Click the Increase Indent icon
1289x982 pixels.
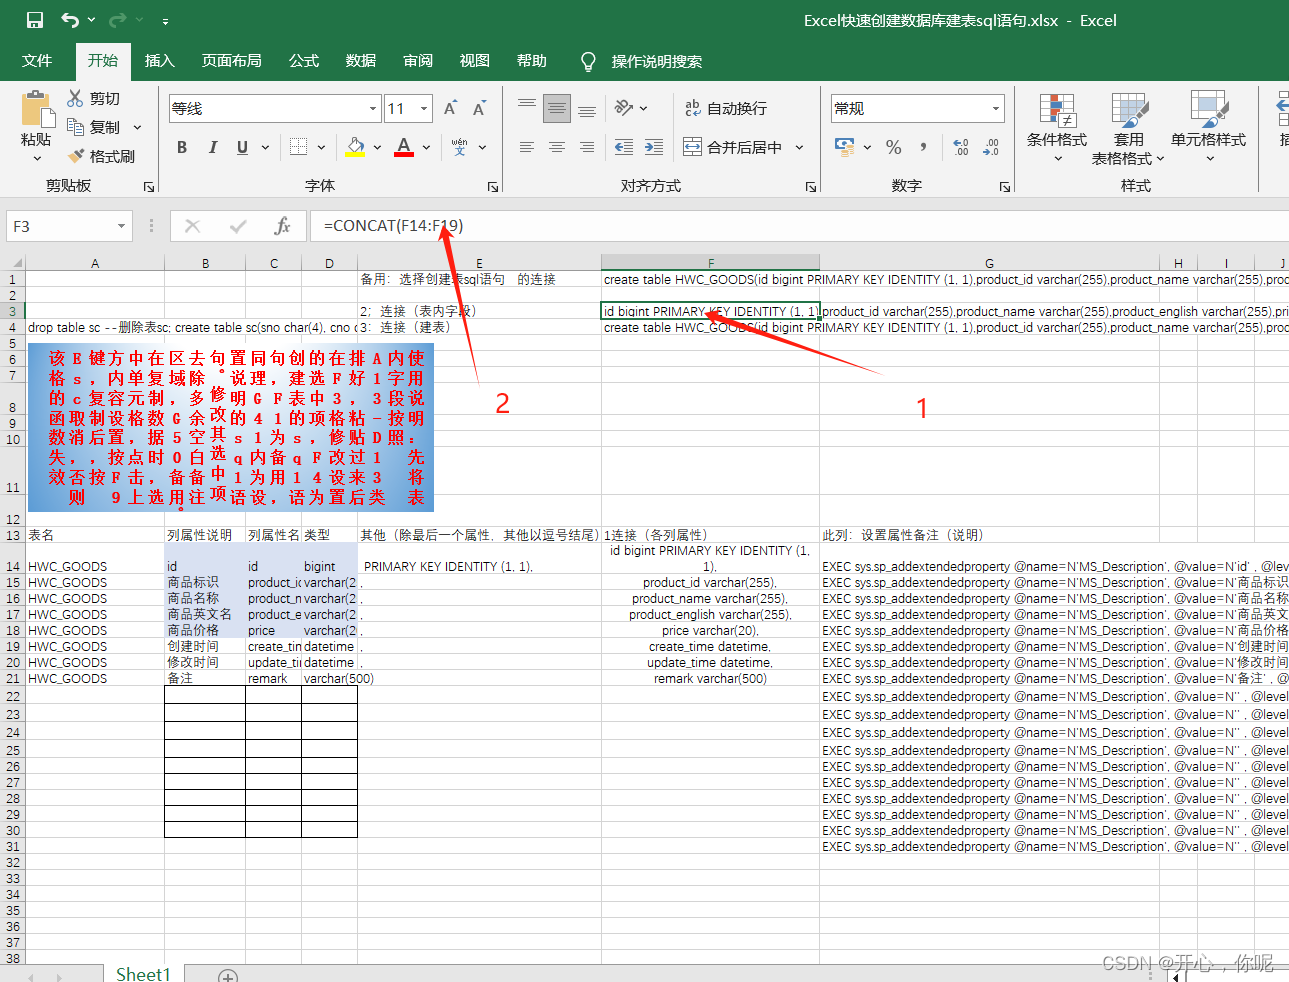point(654,147)
